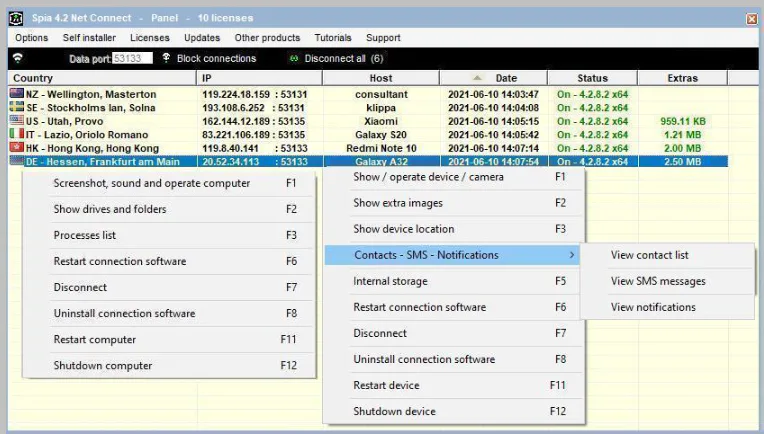Select the US - Utah, Provo row
The image size is (764, 434).
click(368, 121)
